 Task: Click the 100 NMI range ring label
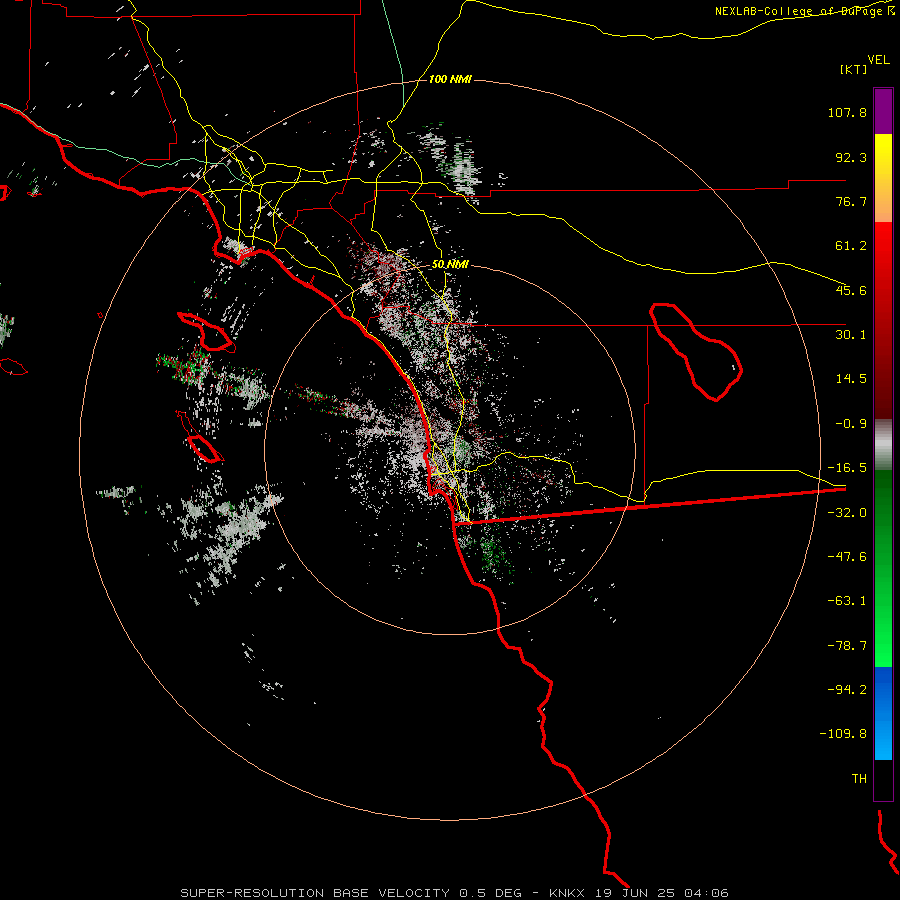450,79
